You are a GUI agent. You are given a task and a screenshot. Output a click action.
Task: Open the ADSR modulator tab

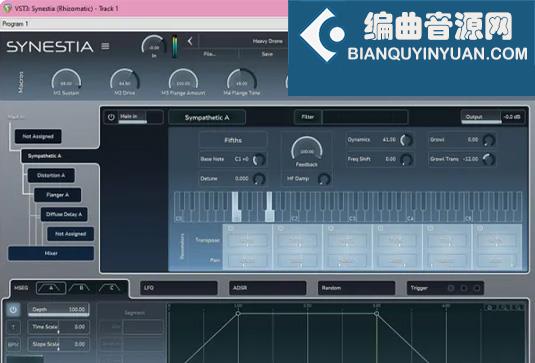(268, 288)
